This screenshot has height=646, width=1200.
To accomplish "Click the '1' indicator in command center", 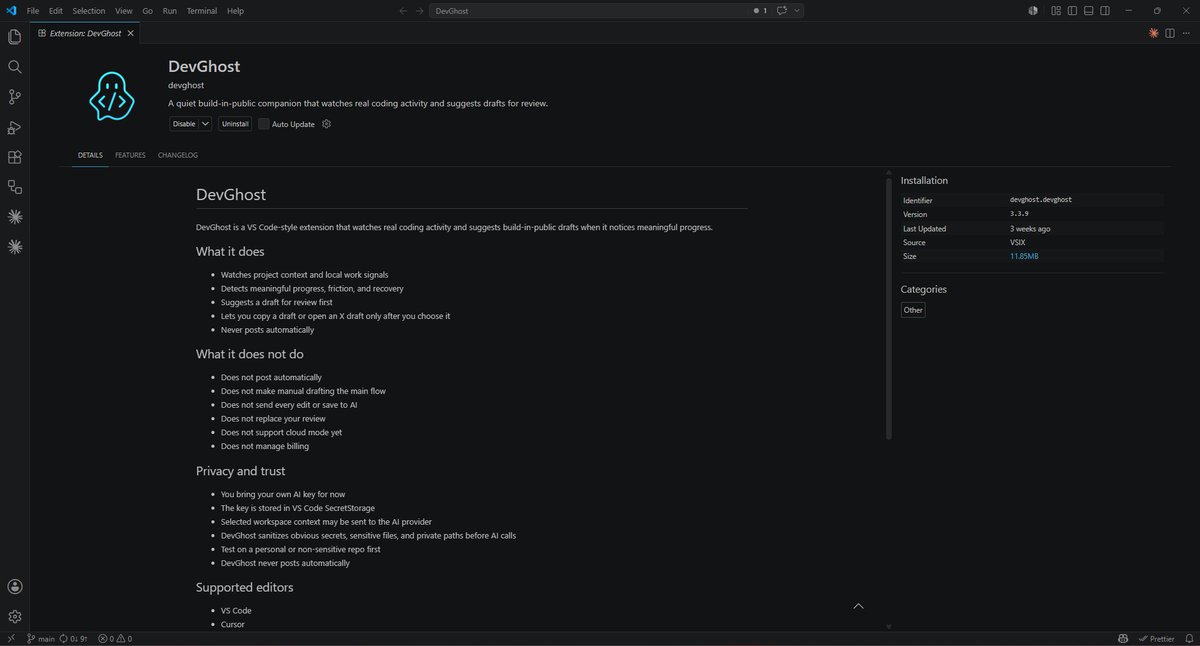I will pyautogui.click(x=761, y=10).
